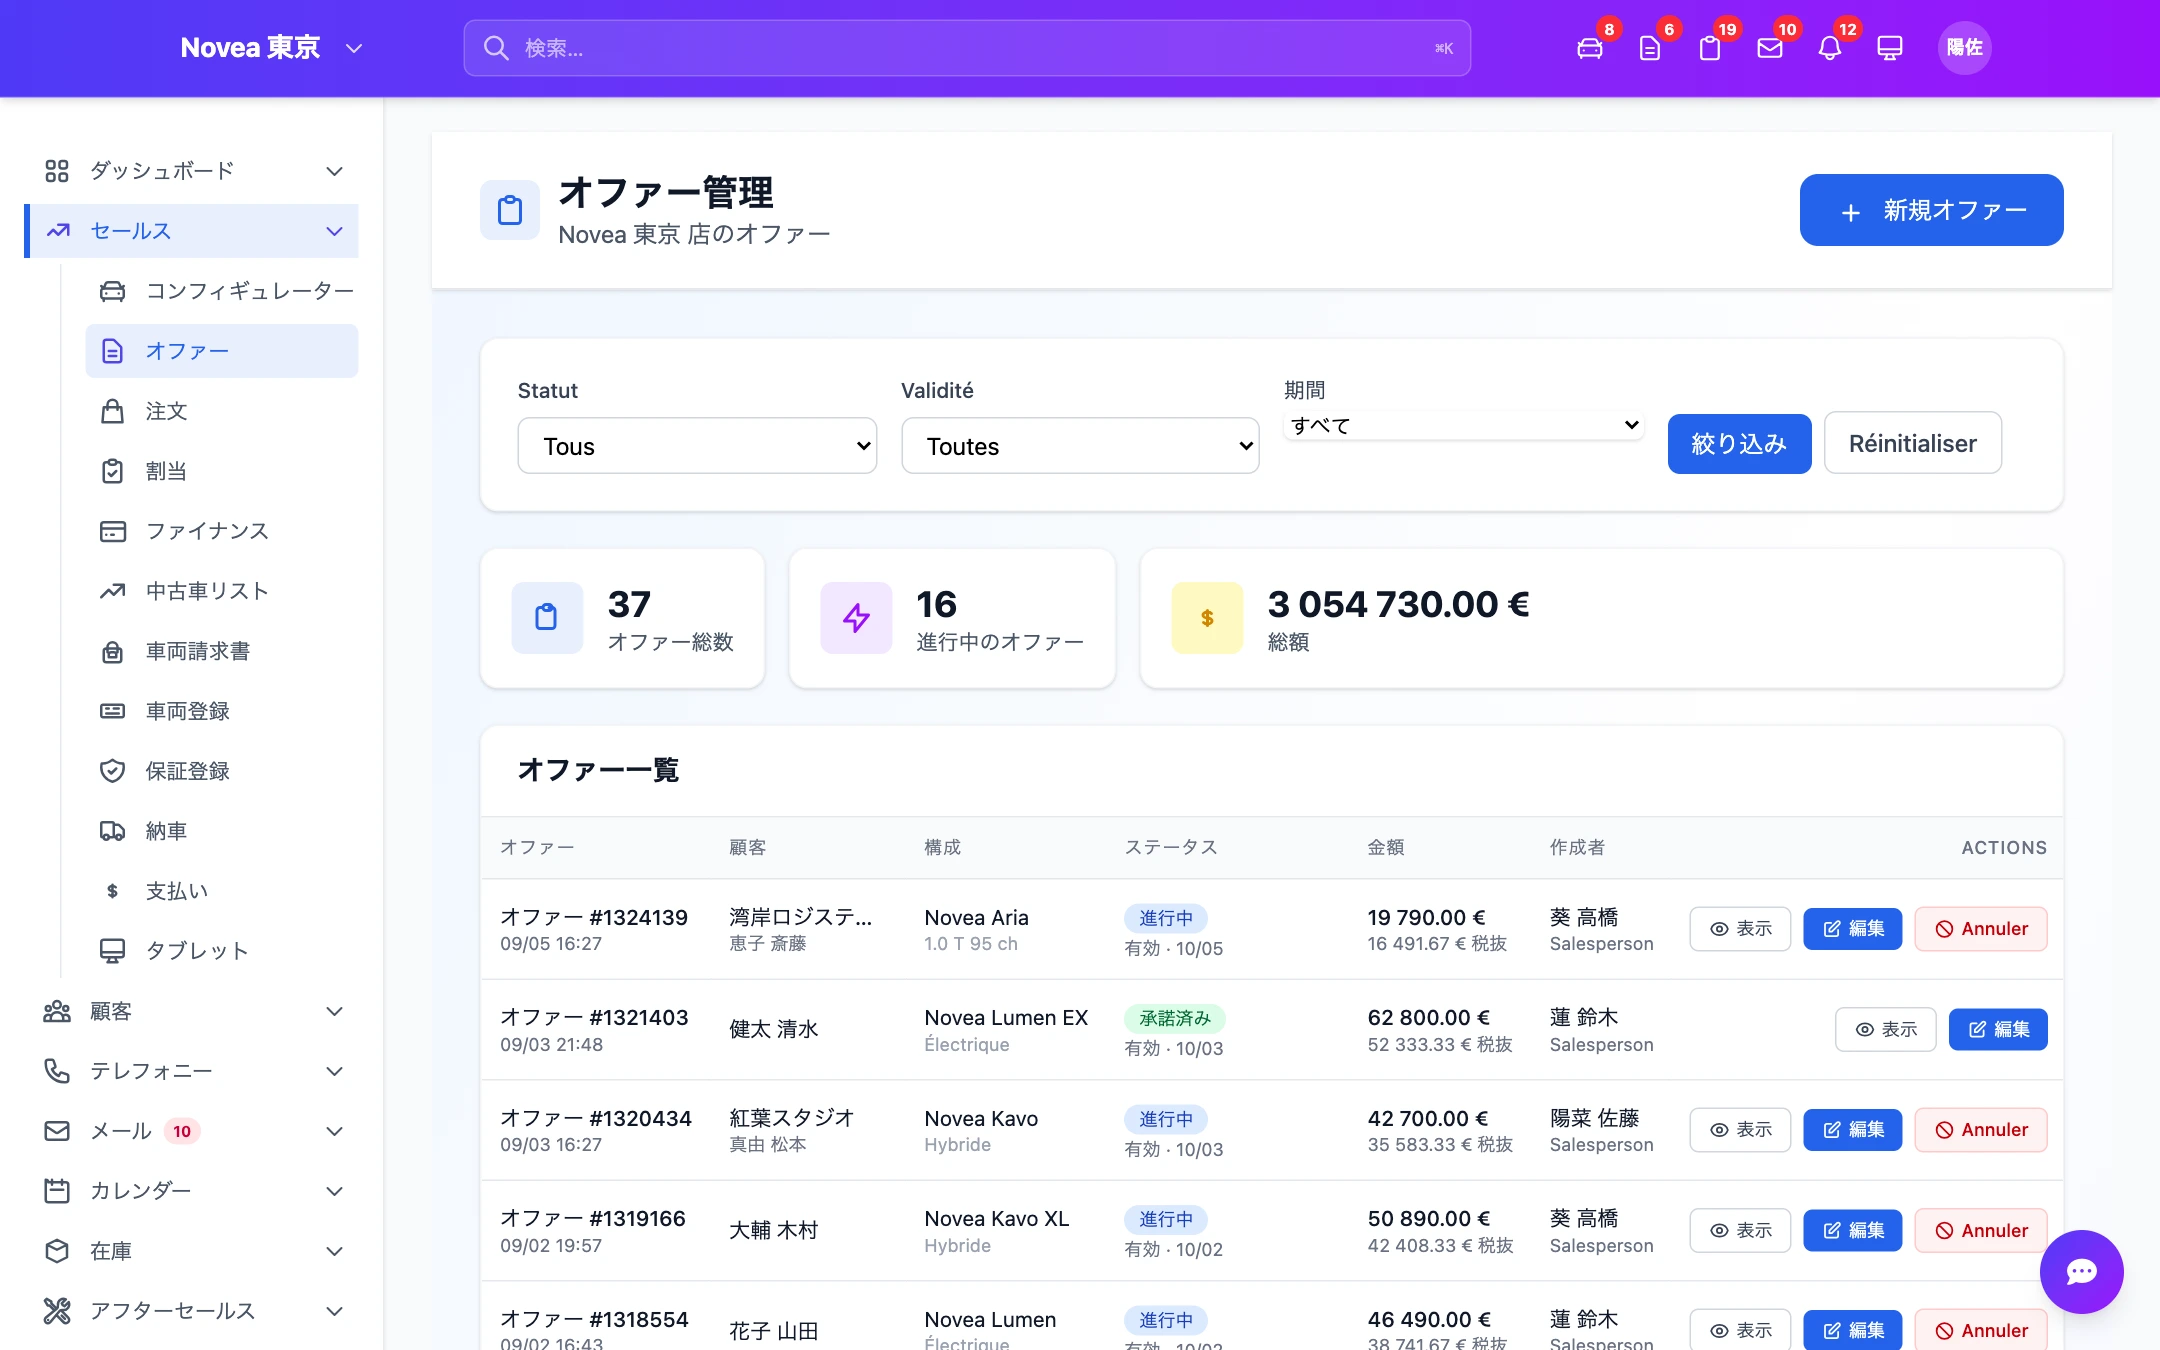Click the 納車 truck icon
This screenshot has height=1350, width=2160.
113,831
